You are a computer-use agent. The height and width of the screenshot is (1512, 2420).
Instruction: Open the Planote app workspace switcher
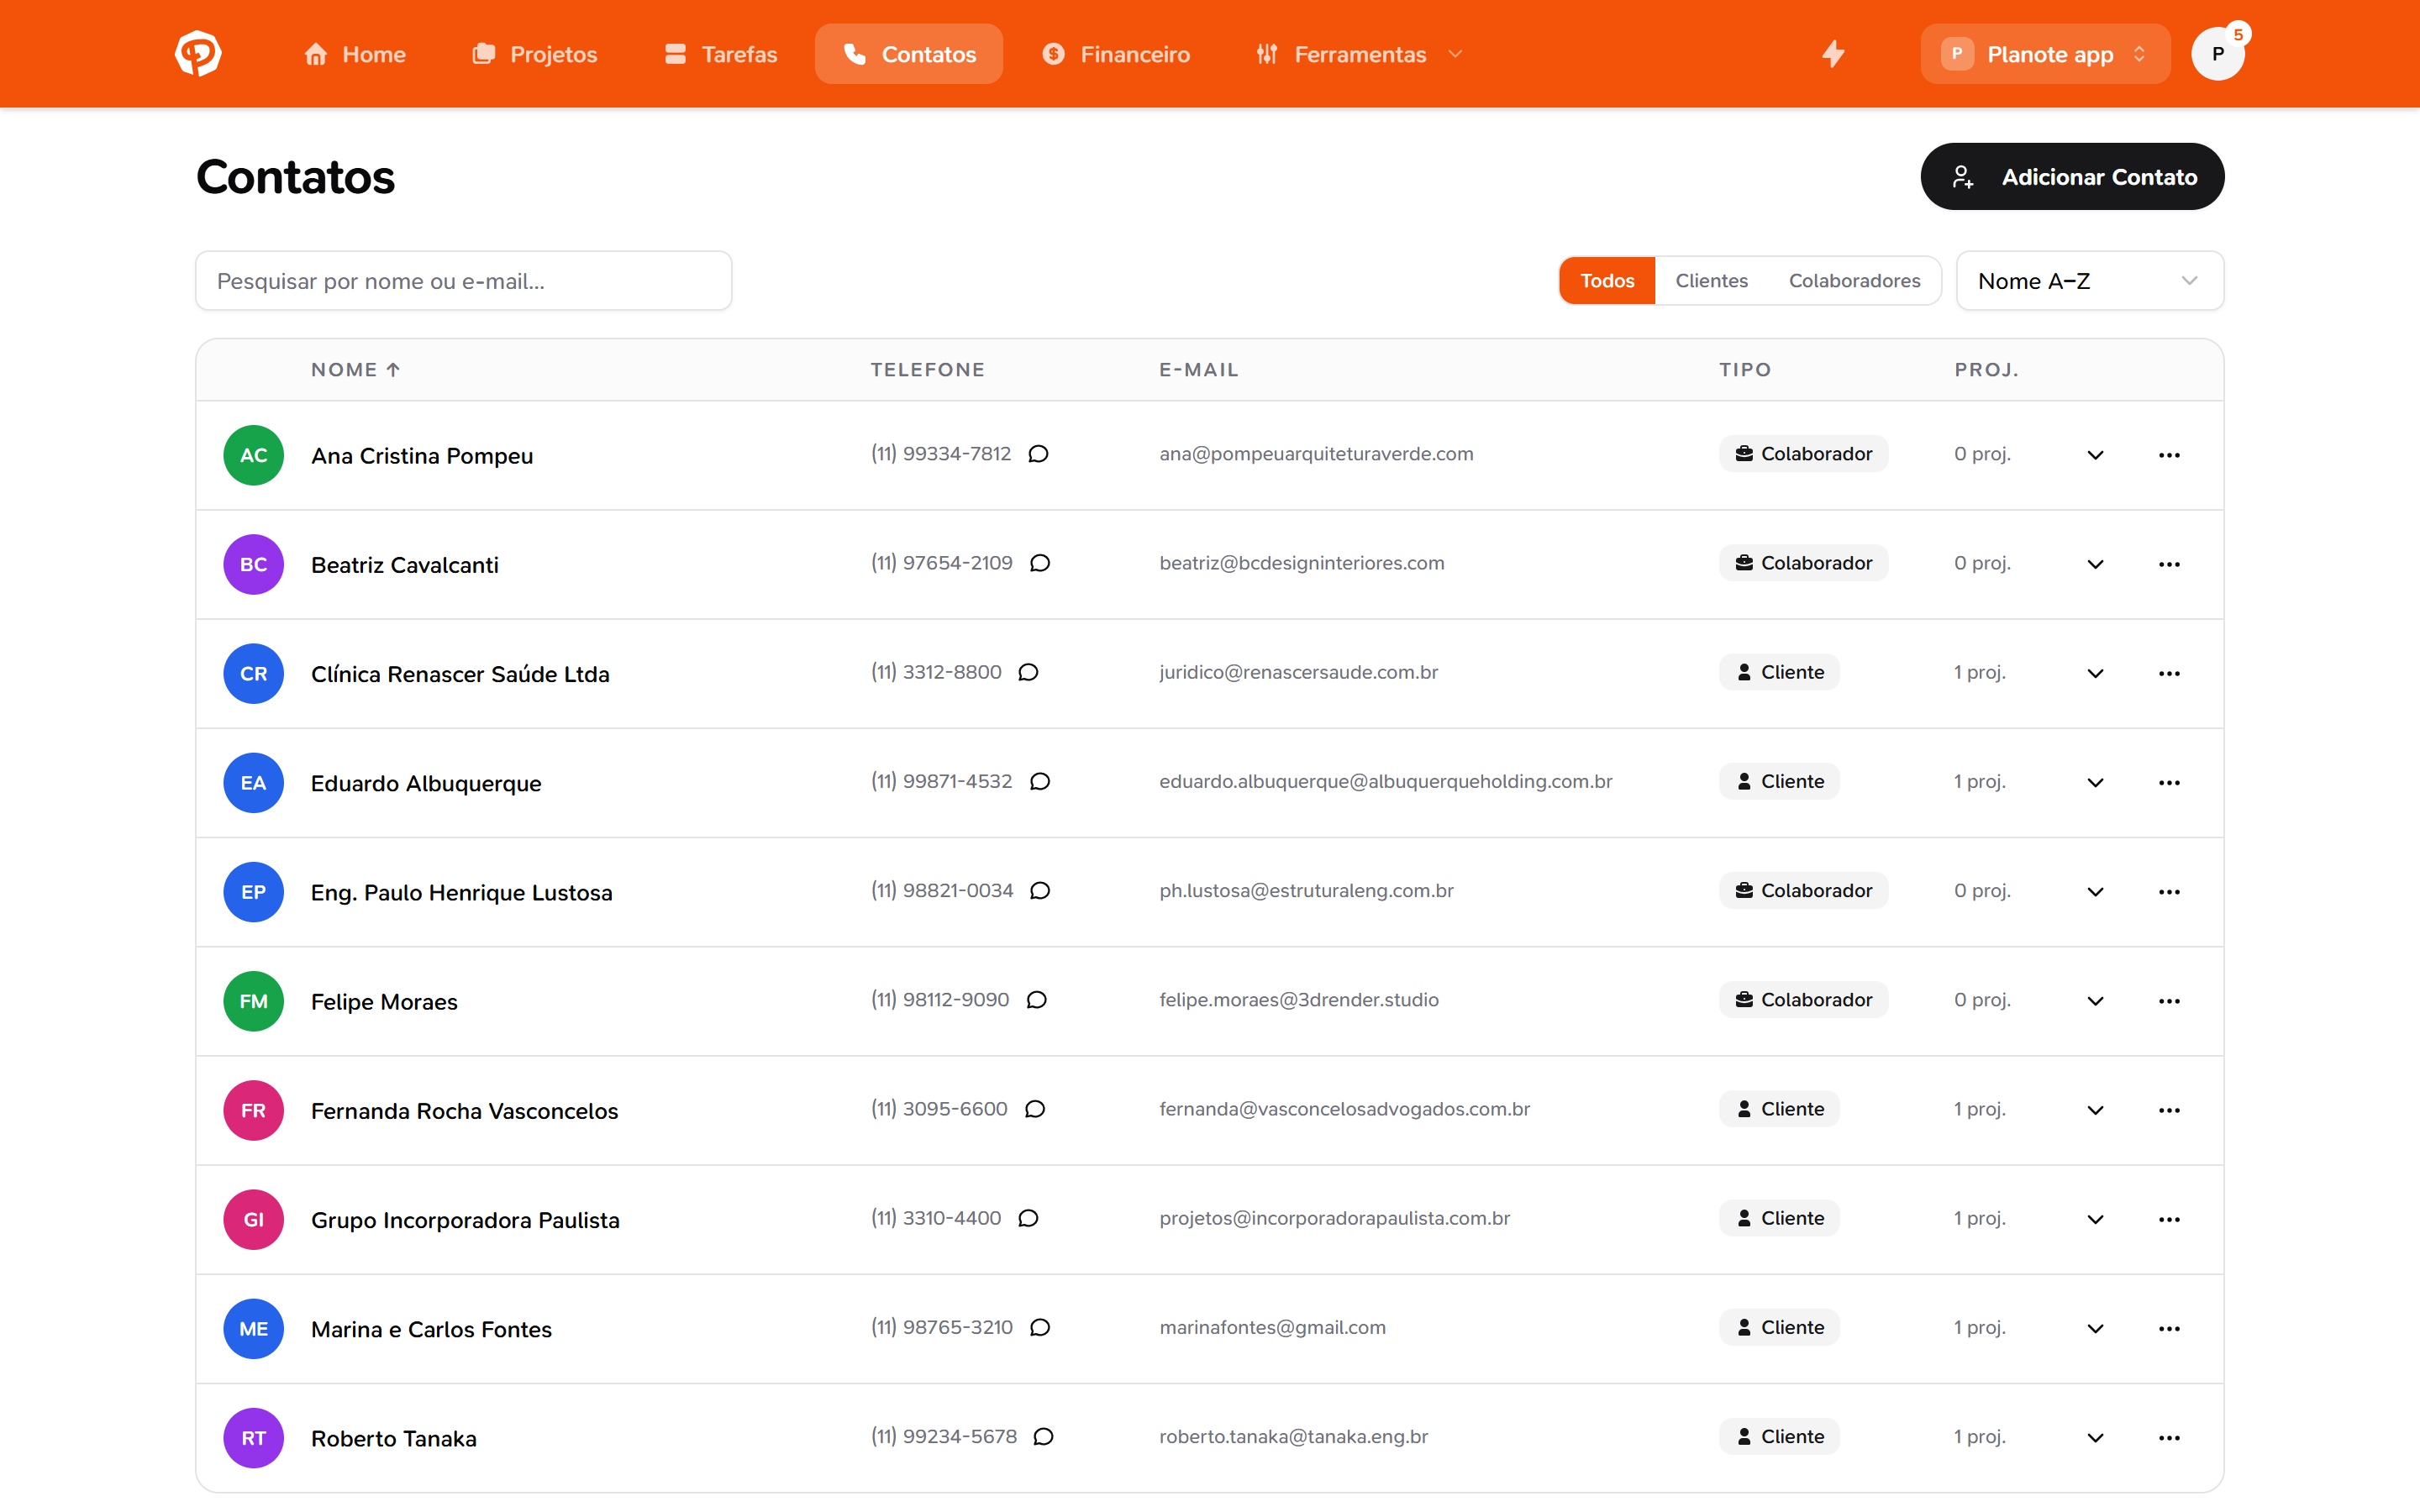2045,54
